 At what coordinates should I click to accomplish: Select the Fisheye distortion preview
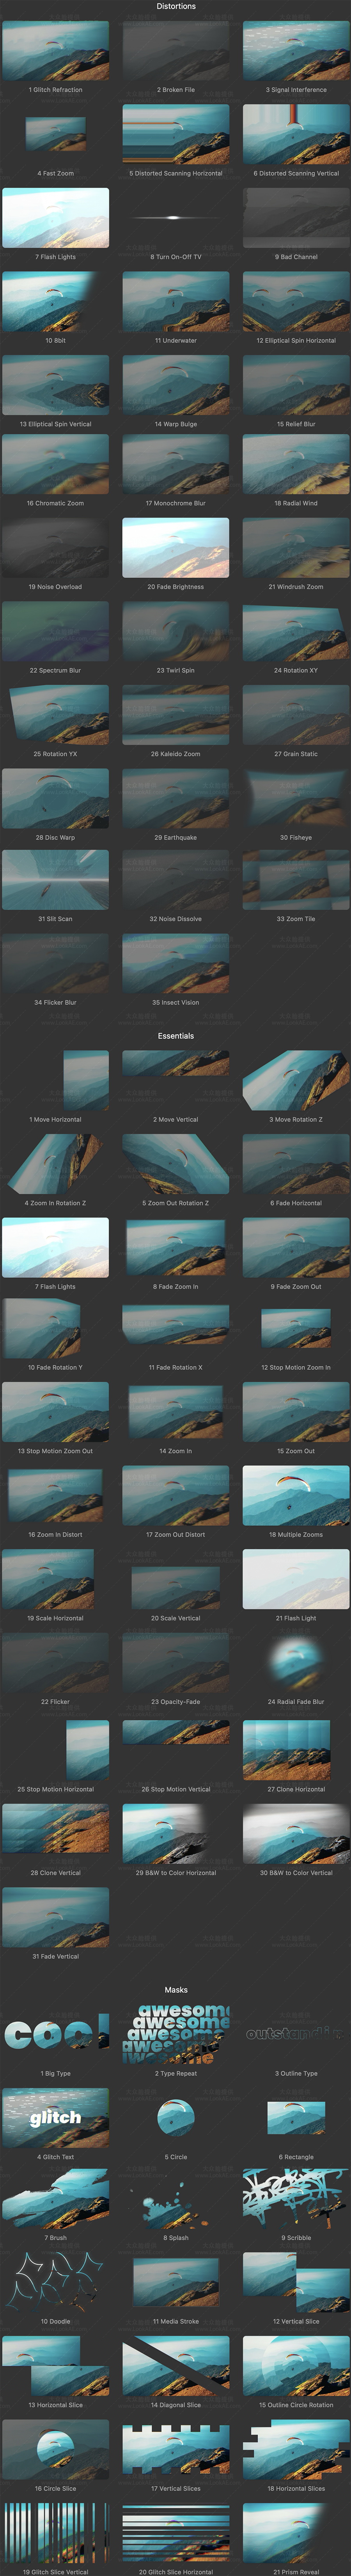296,799
